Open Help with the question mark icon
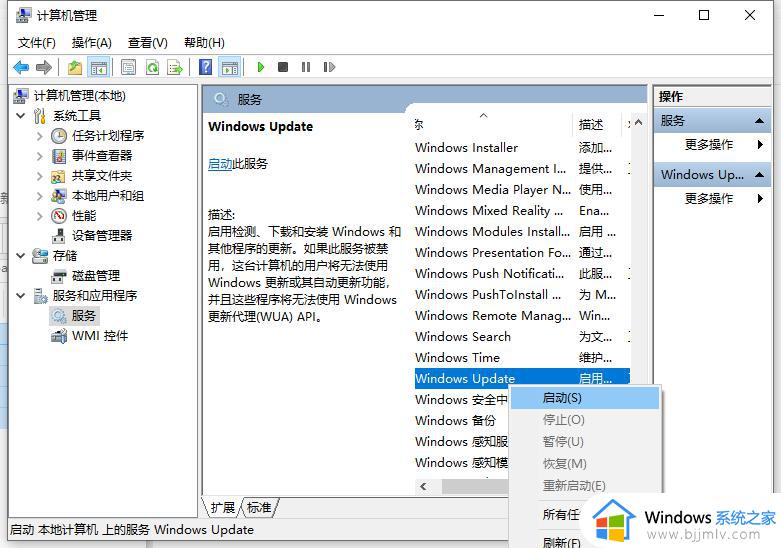781x548 pixels. tap(206, 67)
